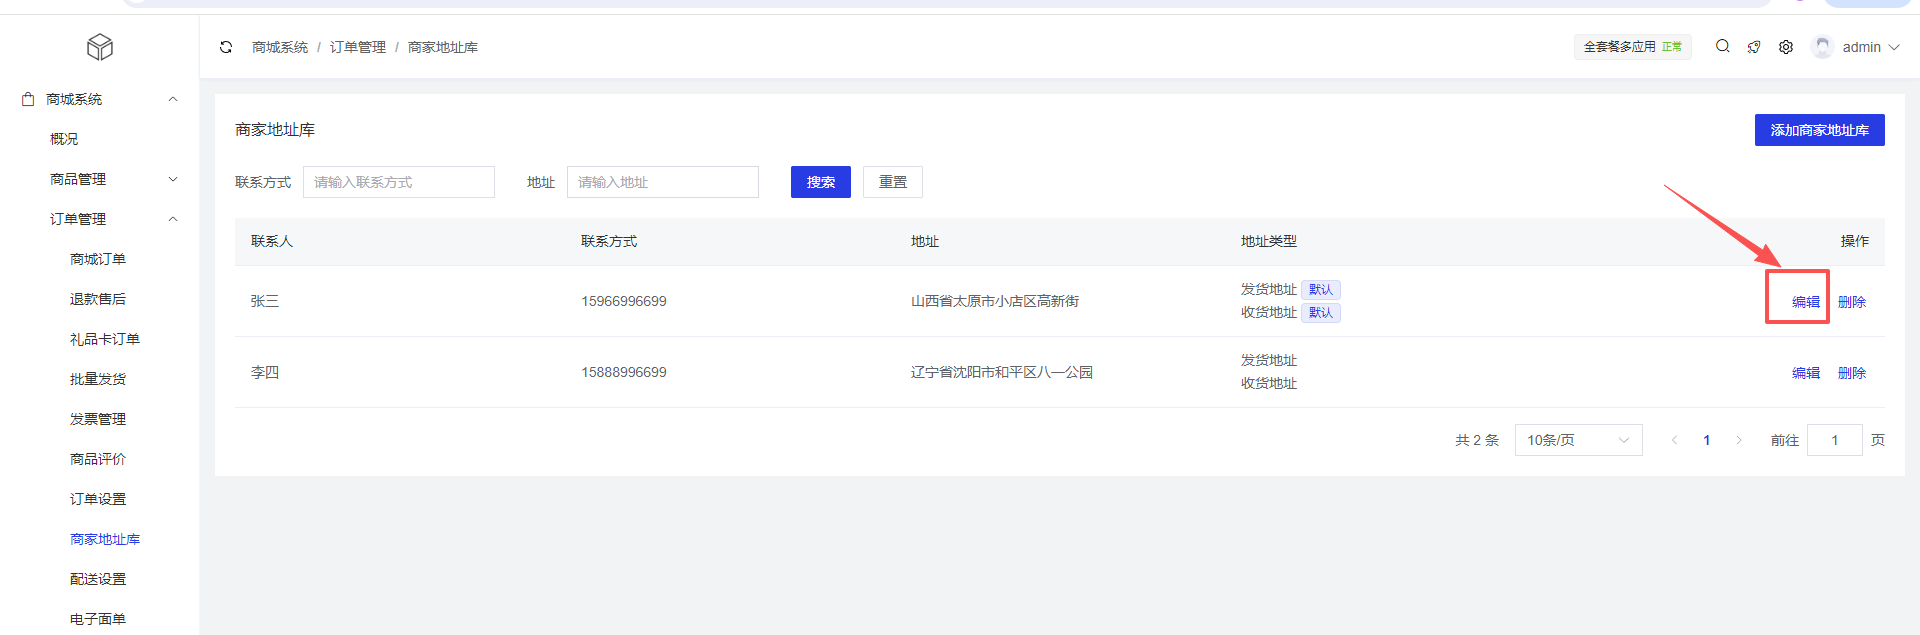Expand the 商品管理 submenu

click(x=173, y=179)
